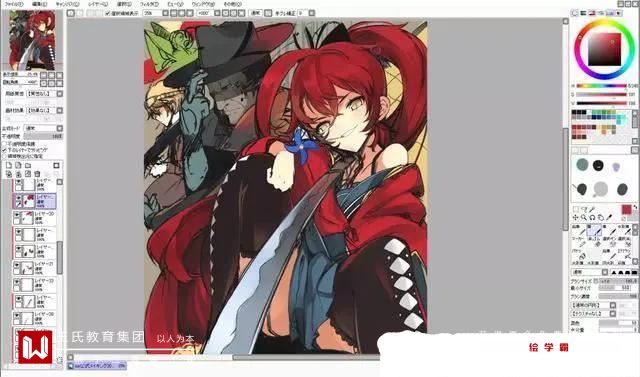Pick the black swatch in the palette
Viewport: 640px width, 377px height.
[574, 112]
